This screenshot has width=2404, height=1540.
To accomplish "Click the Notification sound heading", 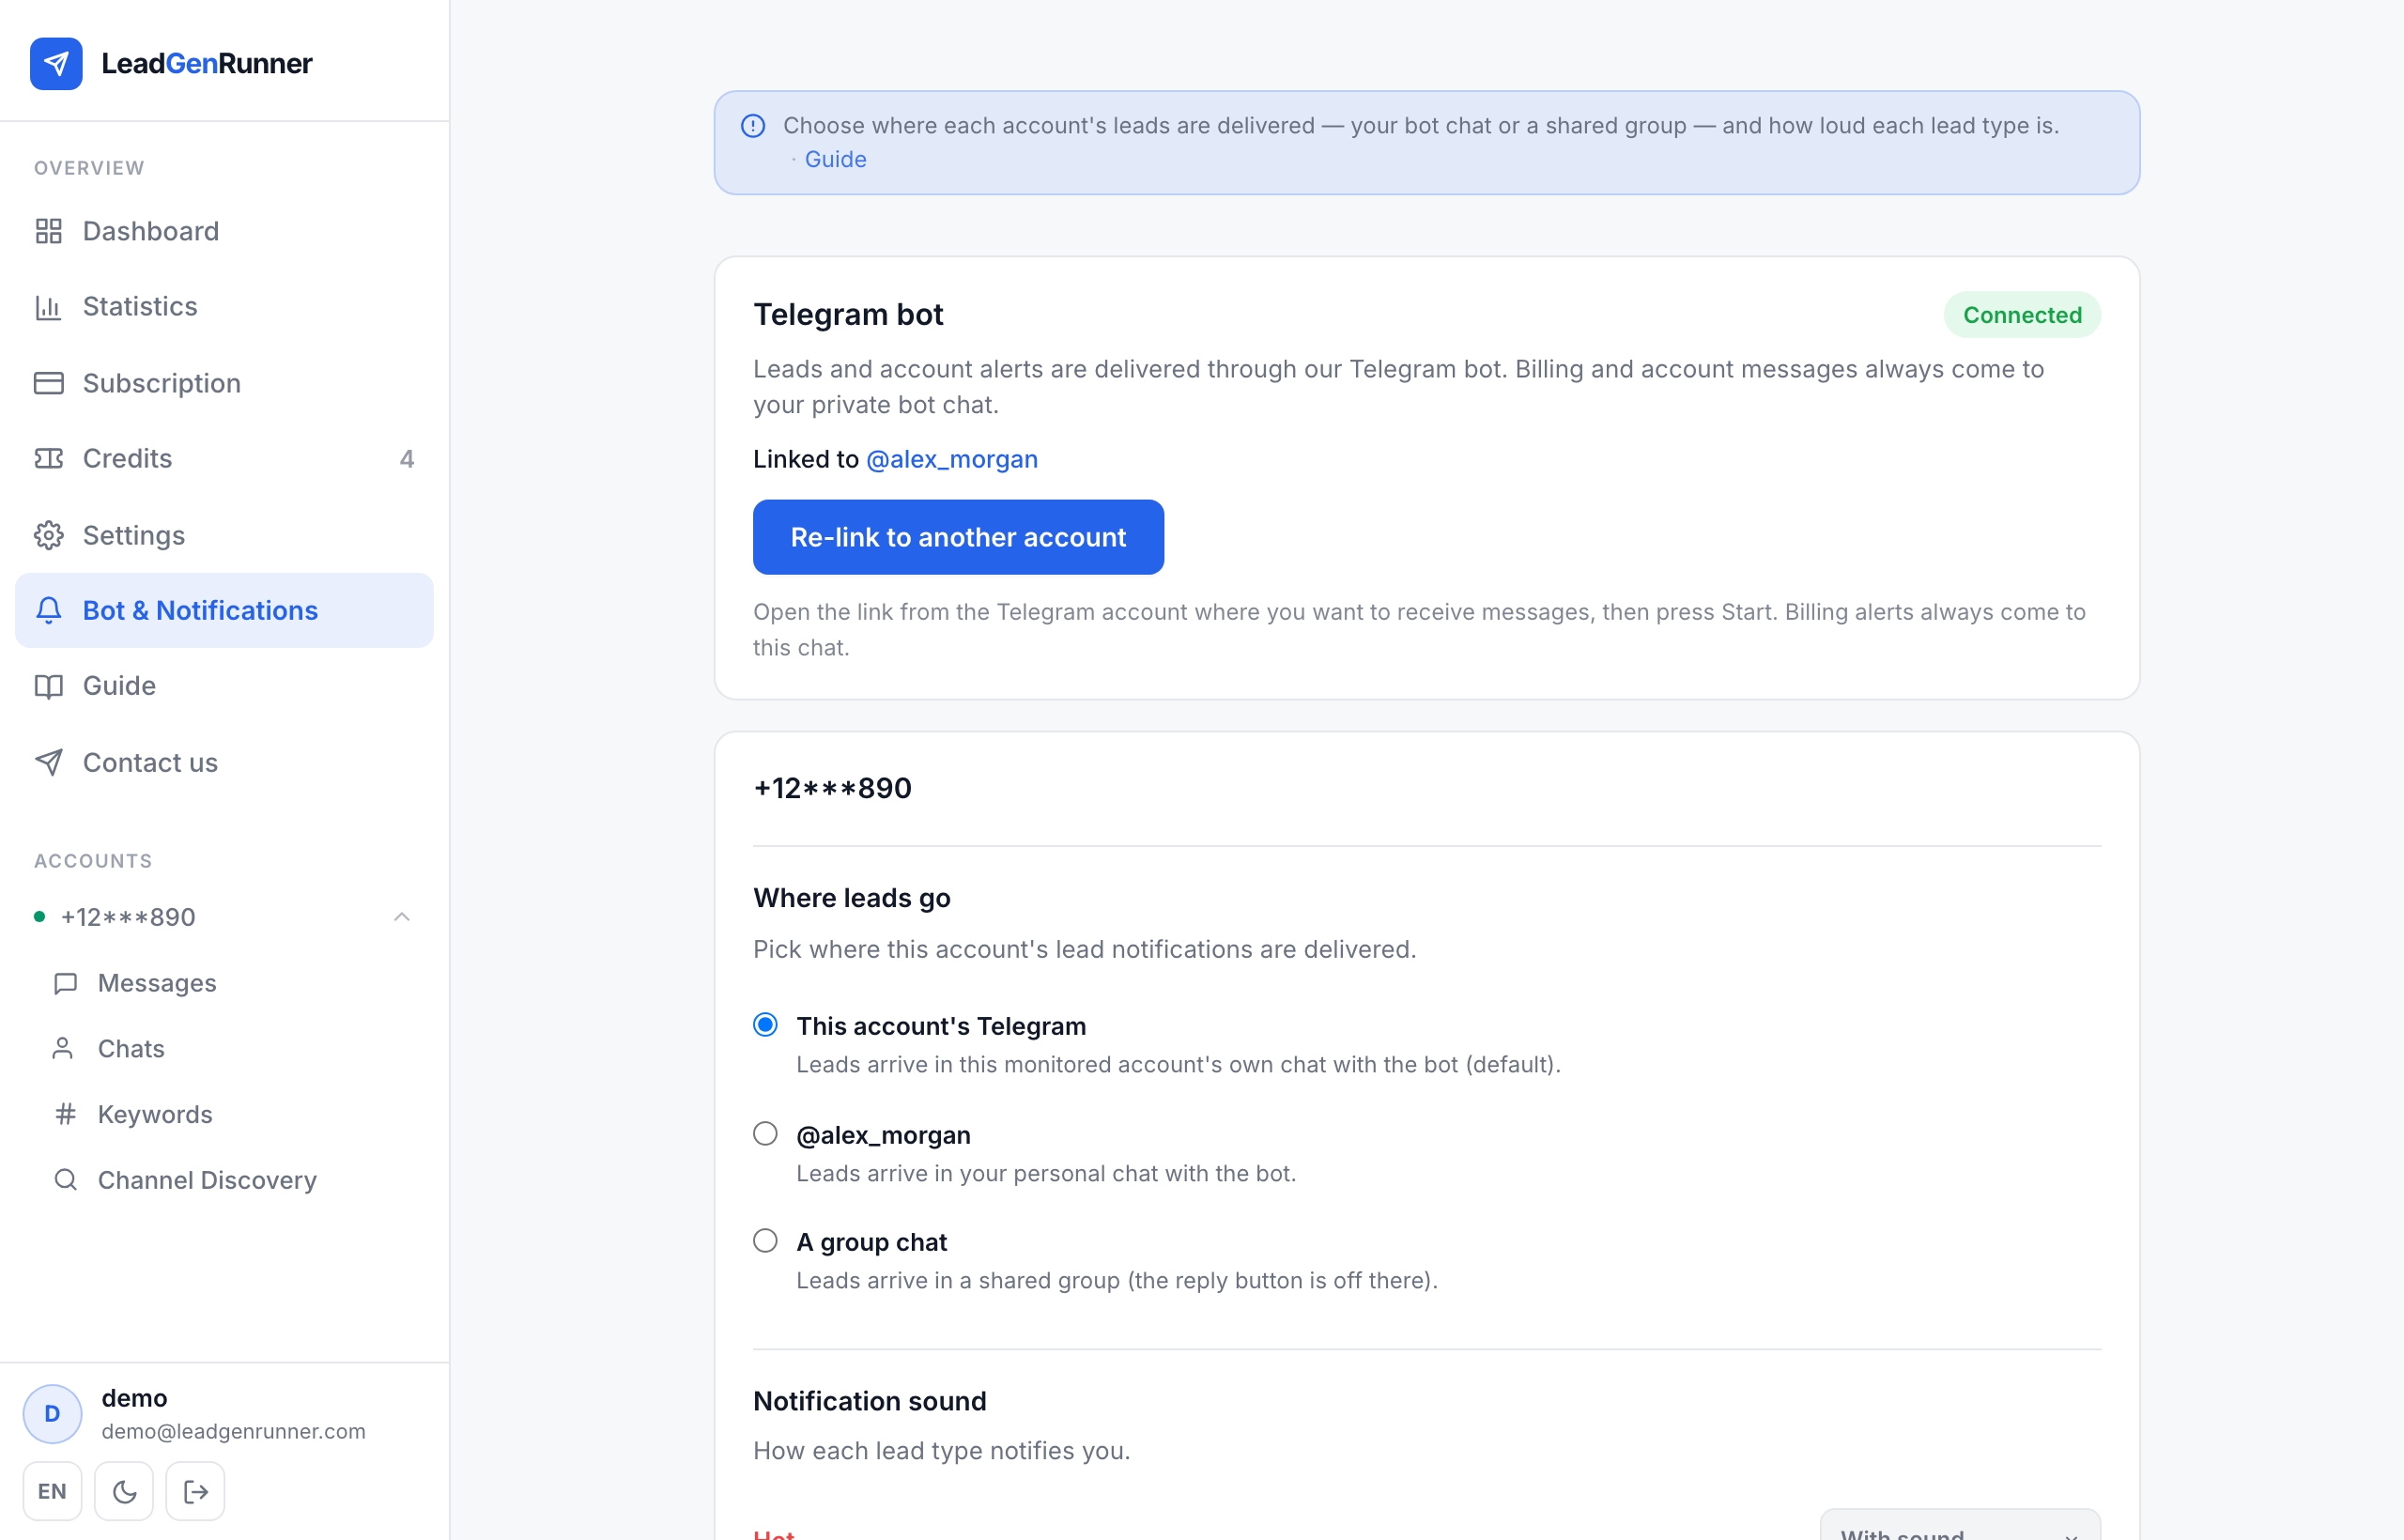I will [x=870, y=1401].
